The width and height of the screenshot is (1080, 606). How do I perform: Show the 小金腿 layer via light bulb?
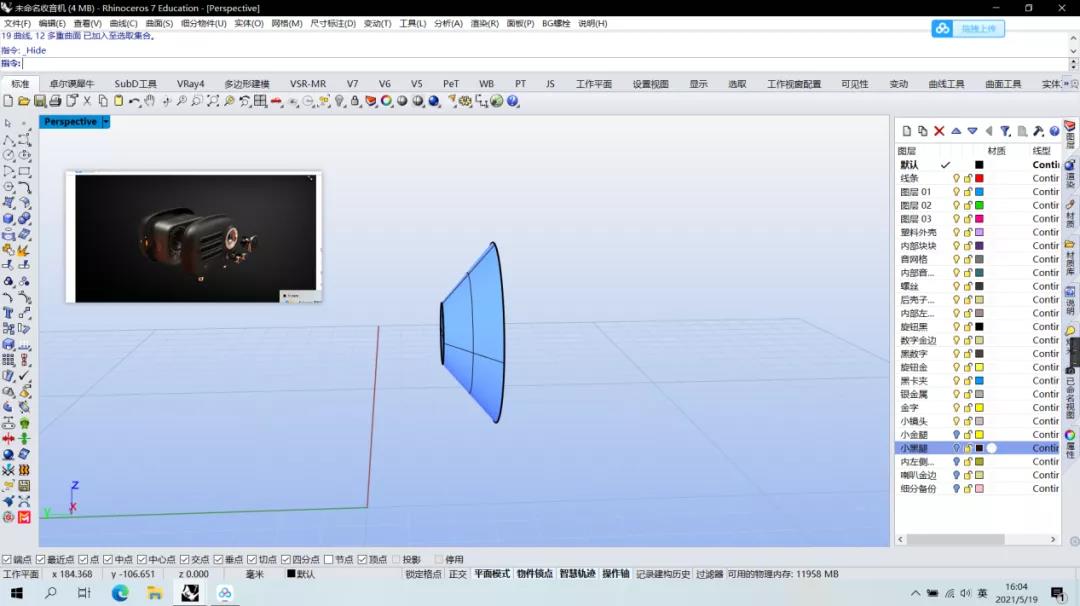coord(956,435)
